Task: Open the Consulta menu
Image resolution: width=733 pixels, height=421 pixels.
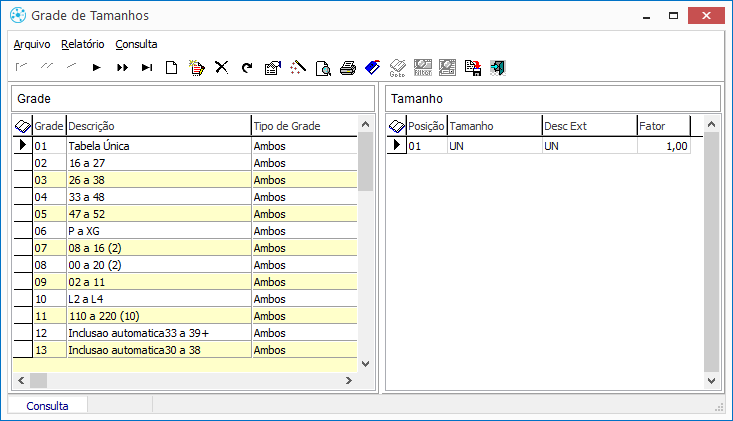Action: (x=137, y=44)
